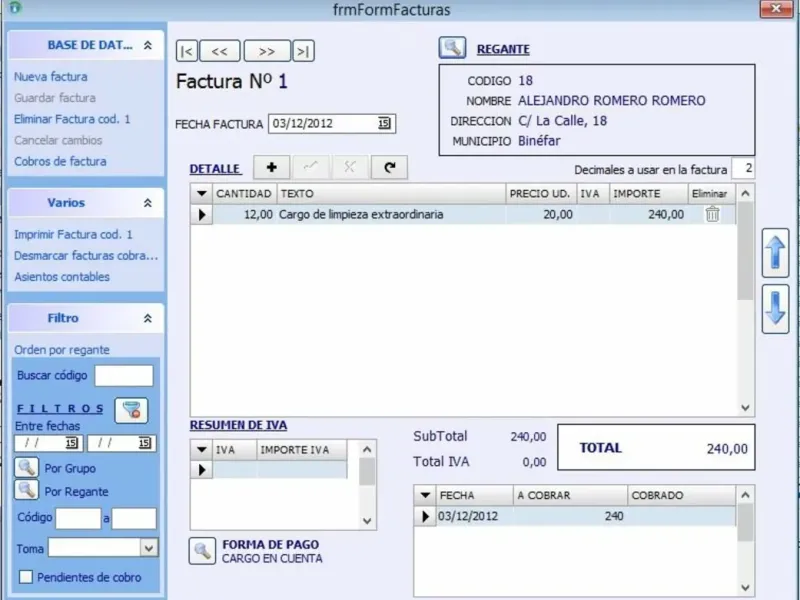Jump to the first invoice record

(187, 51)
